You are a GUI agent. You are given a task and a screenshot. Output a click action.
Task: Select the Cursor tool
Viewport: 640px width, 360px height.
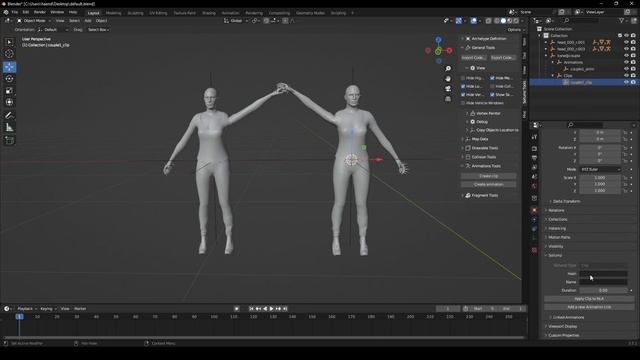click(x=9, y=53)
